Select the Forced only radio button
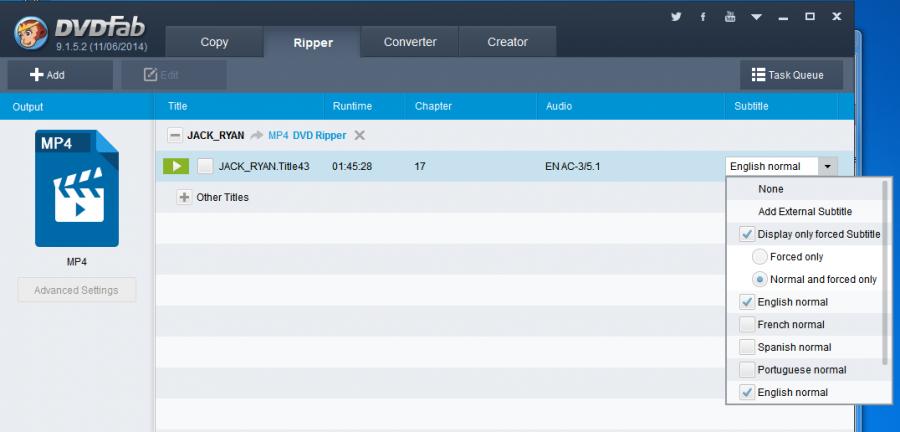 759,257
